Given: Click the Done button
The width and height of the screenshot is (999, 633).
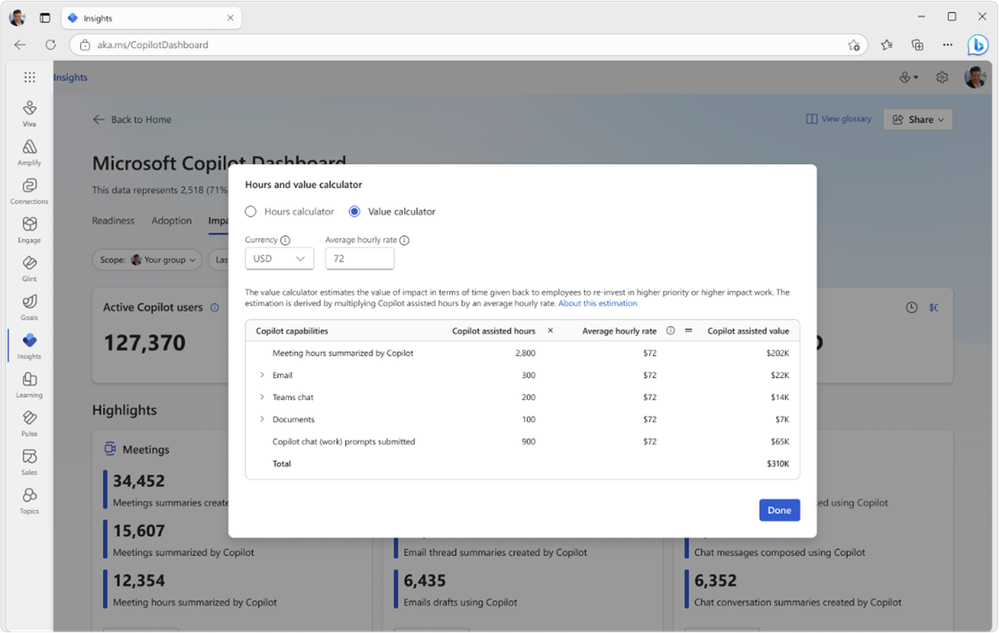Looking at the screenshot, I should click(779, 510).
